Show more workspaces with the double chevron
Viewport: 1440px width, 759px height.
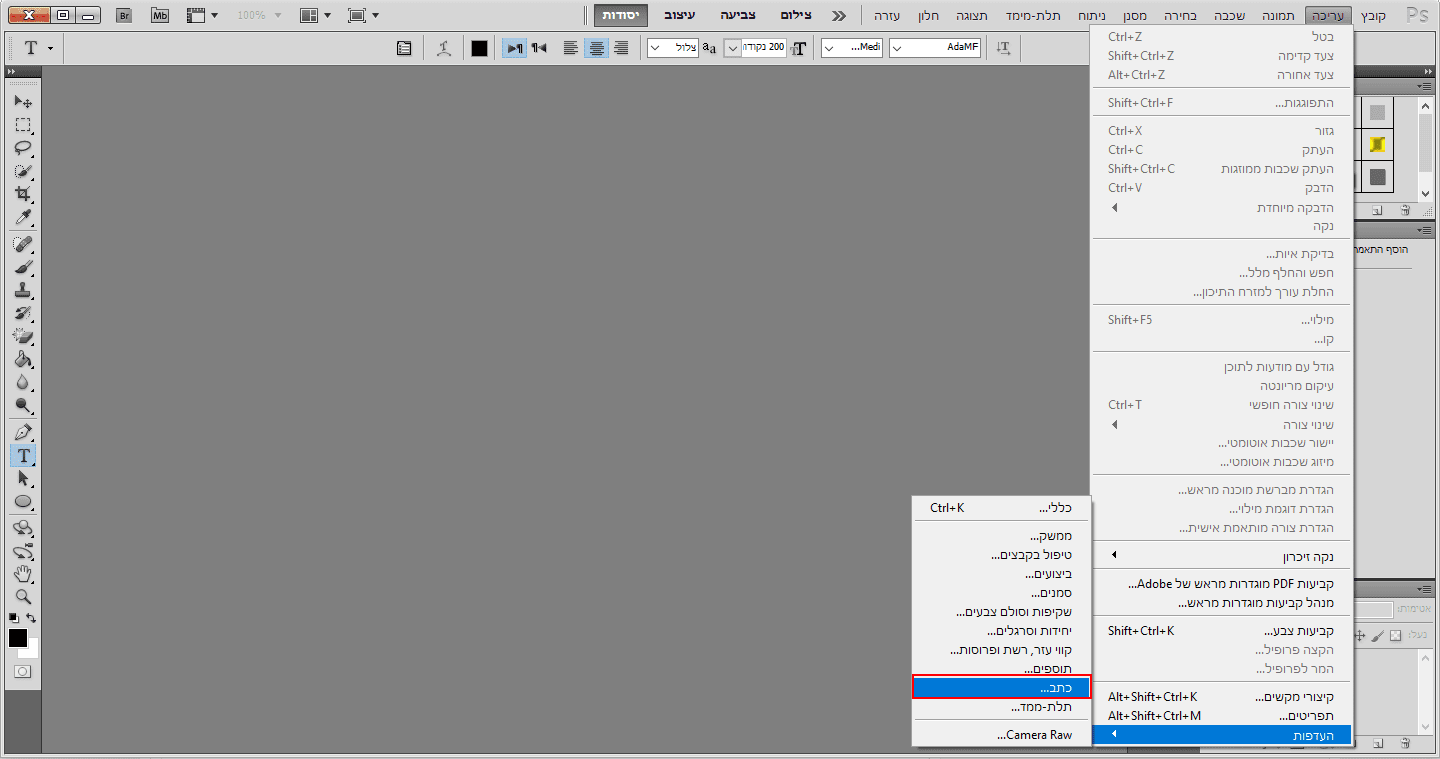click(x=839, y=16)
